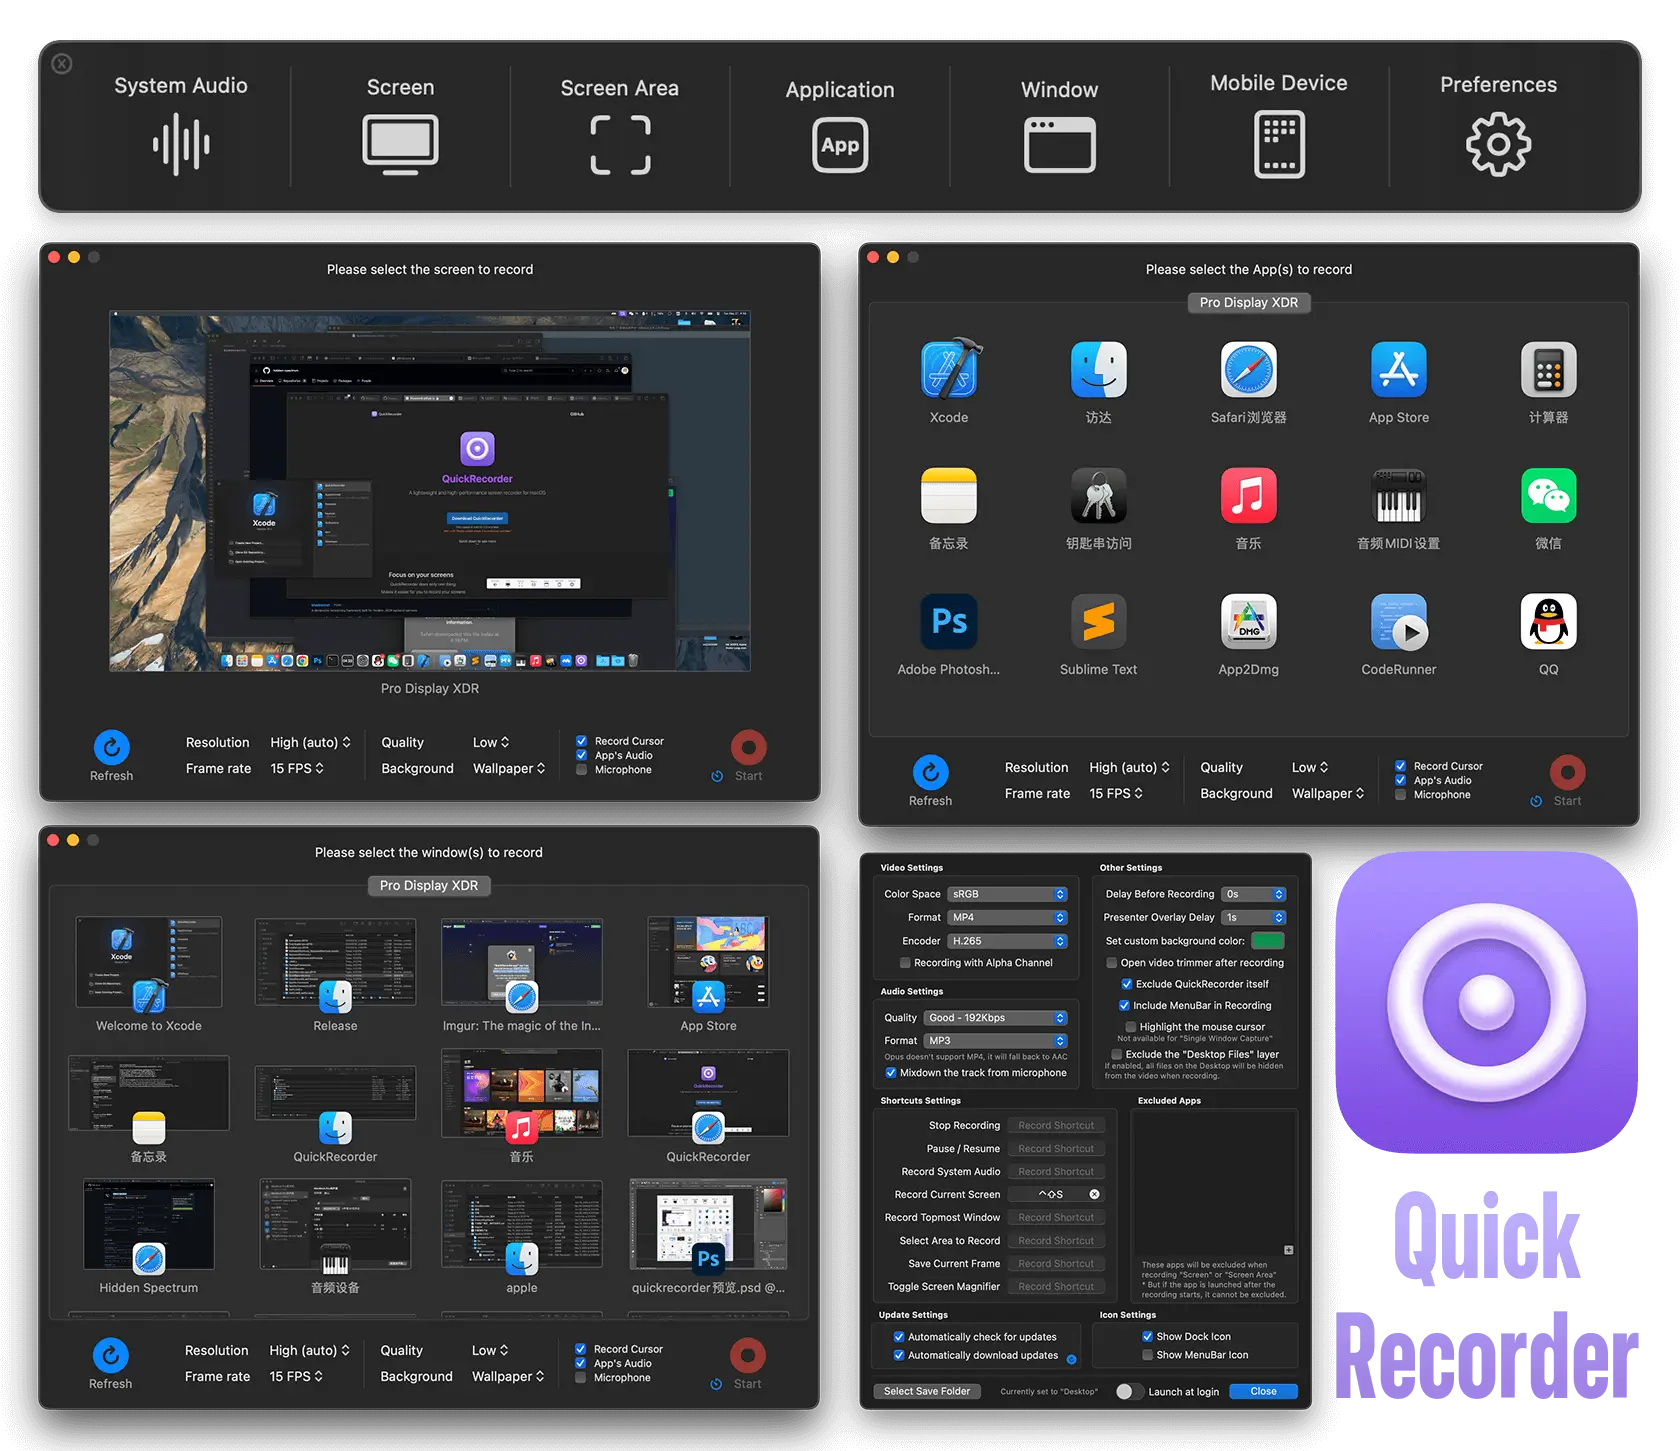
Task: Toggle Launch at login switch
Action: [1130, 1391]
